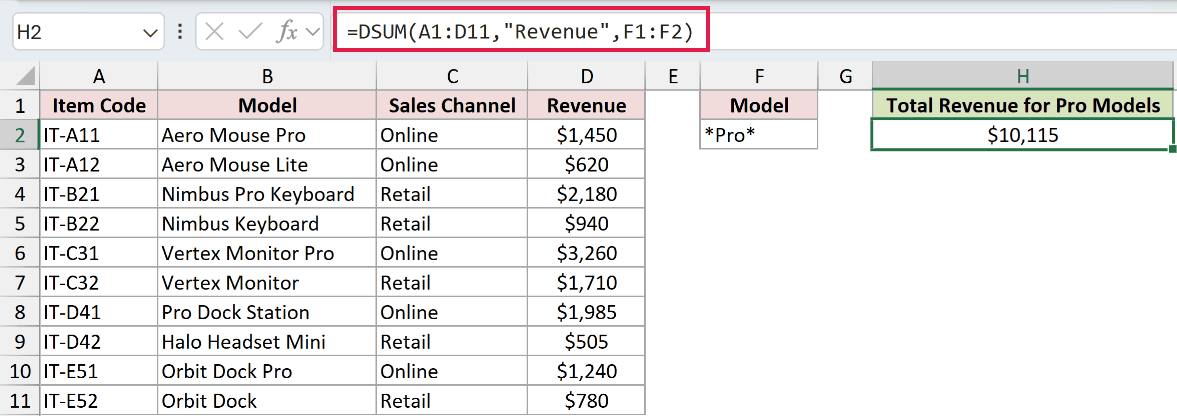Click the Model header cell in column B
This screenshot has height=416, width=1177.
[x=267, y=106]
